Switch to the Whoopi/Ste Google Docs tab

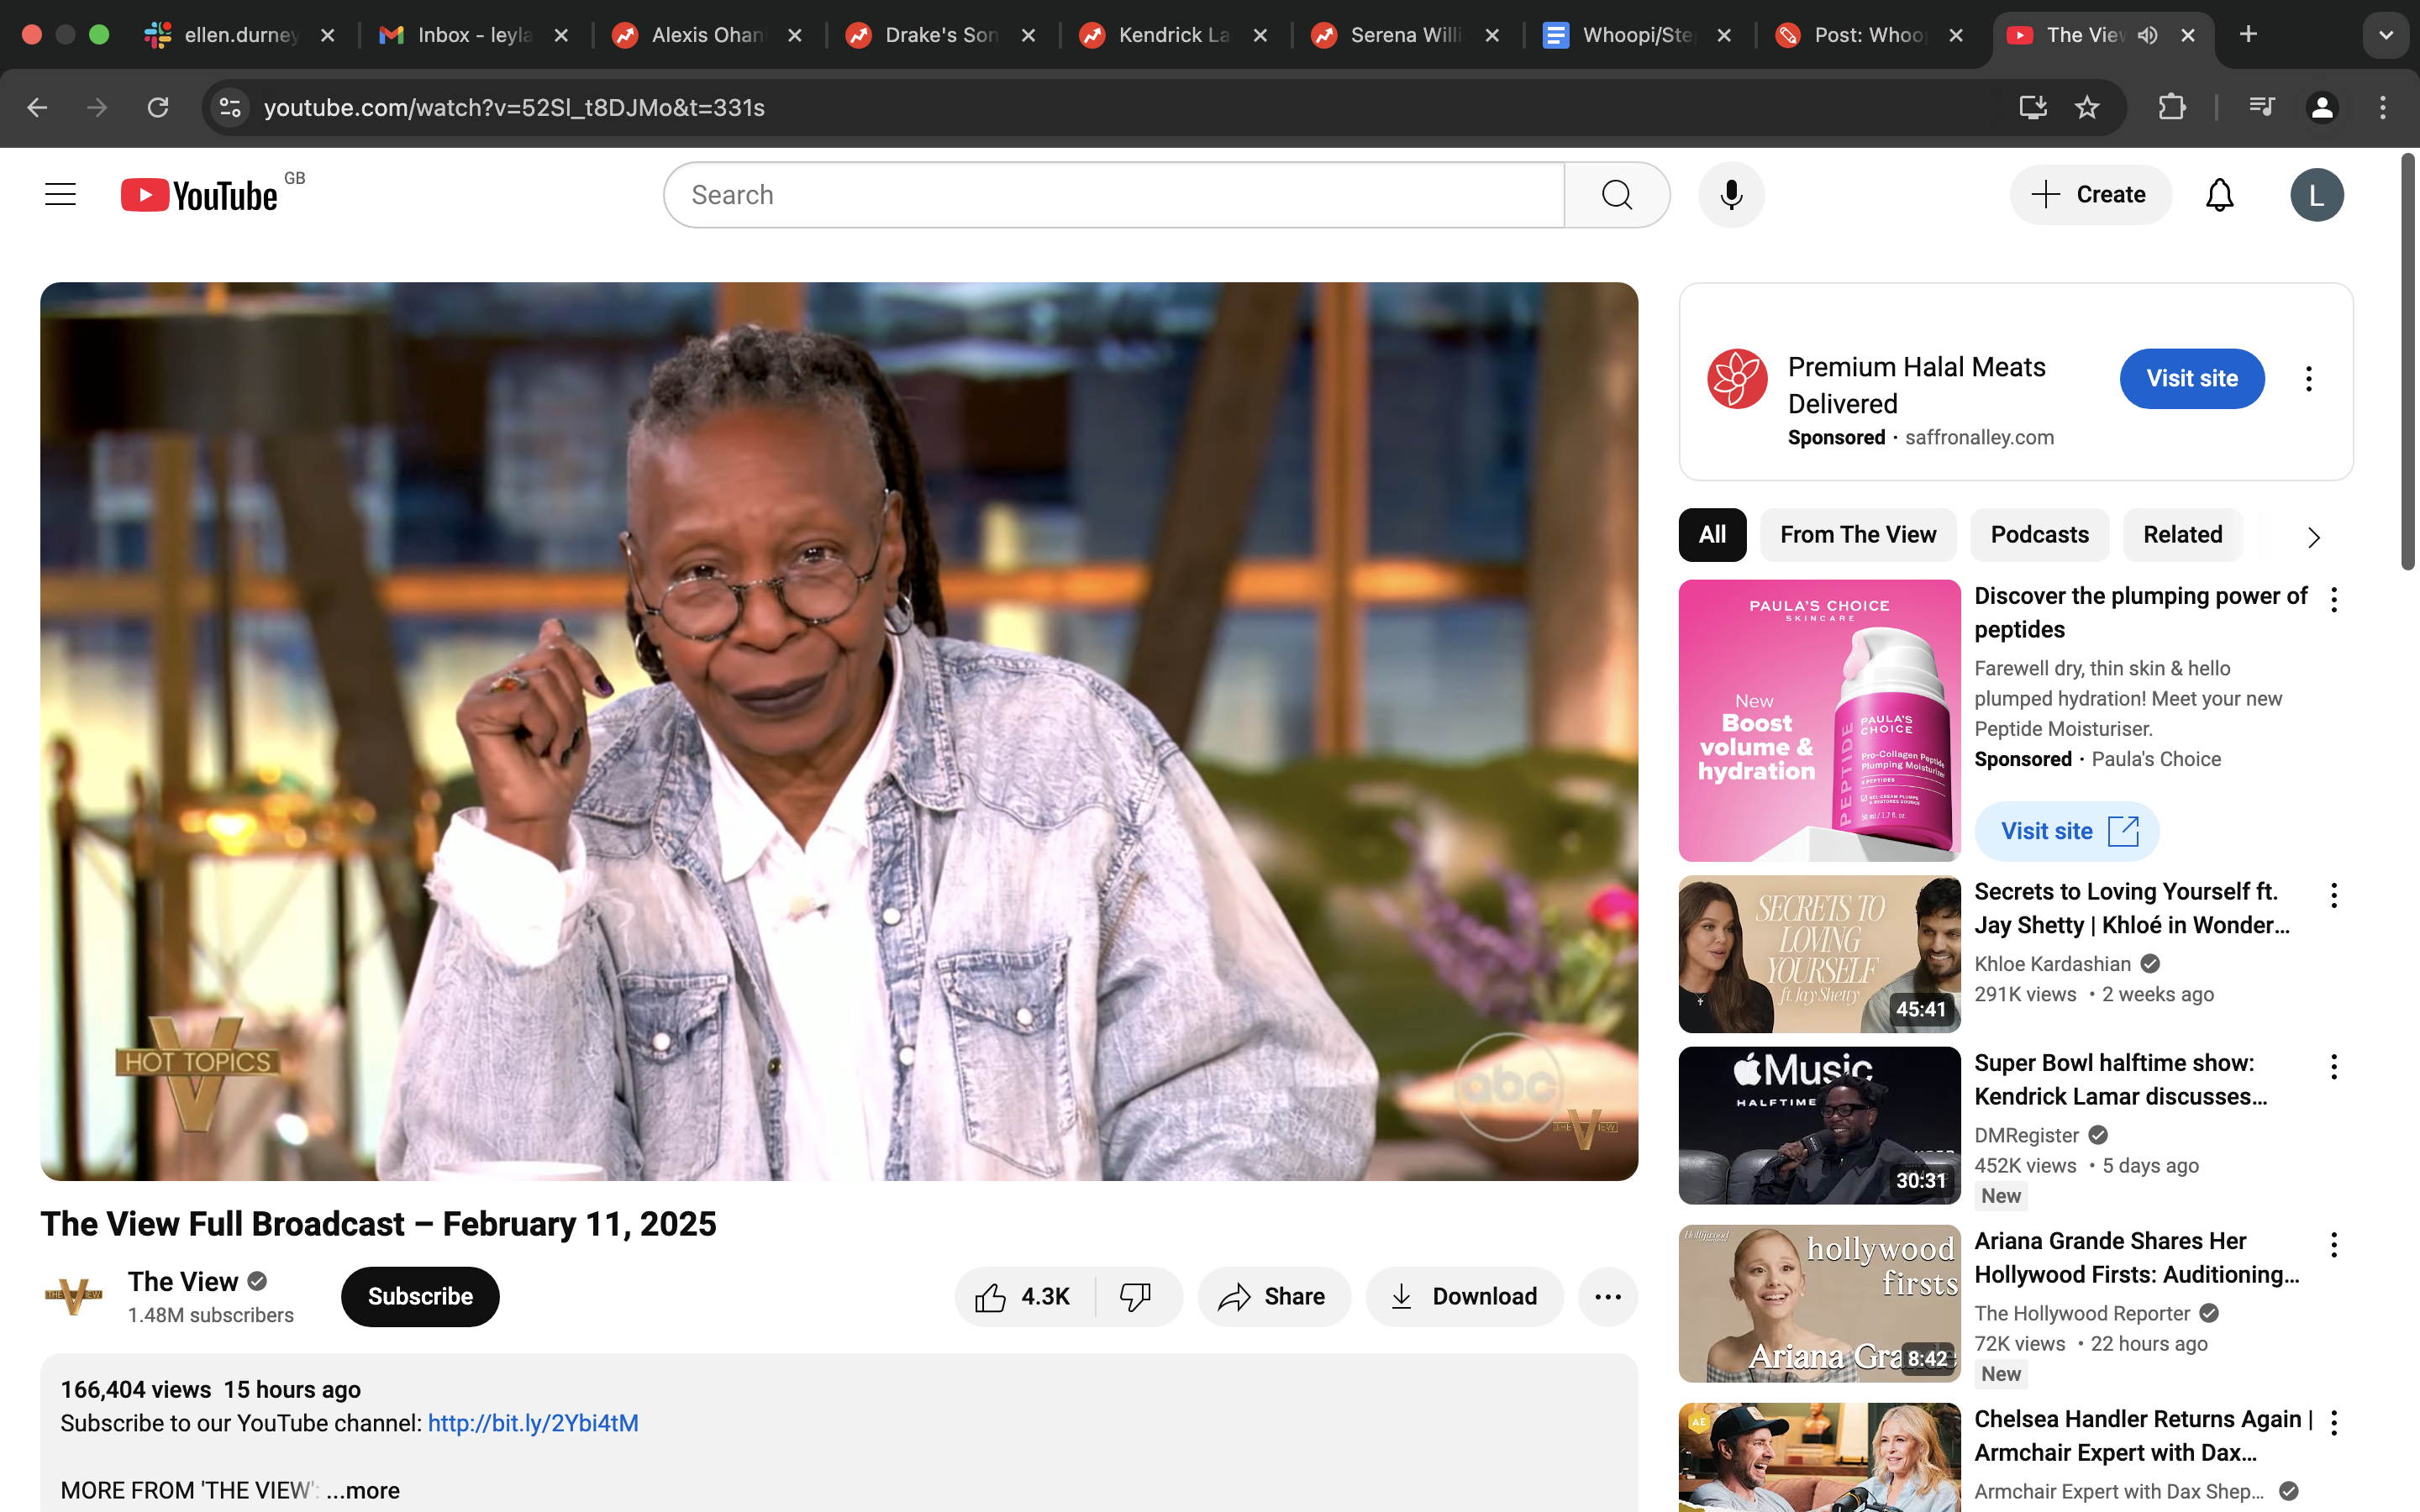click(1636, 35)
